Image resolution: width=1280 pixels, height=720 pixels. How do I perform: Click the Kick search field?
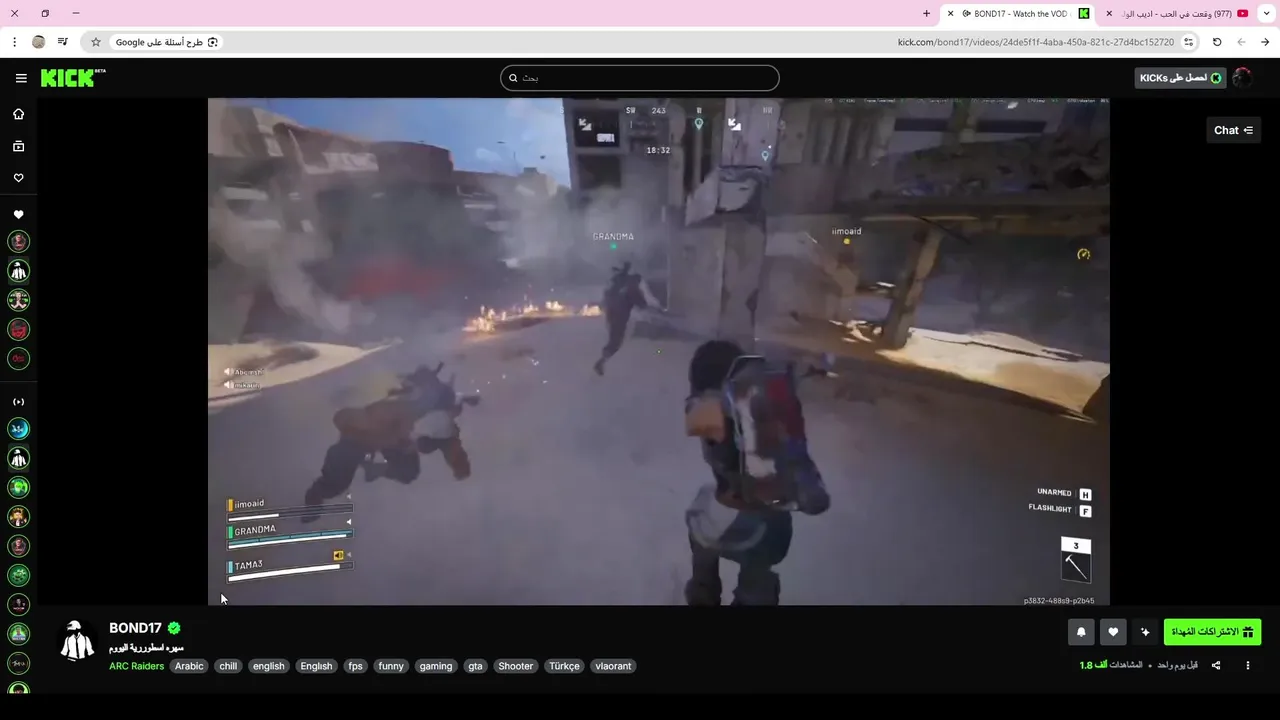640,78
